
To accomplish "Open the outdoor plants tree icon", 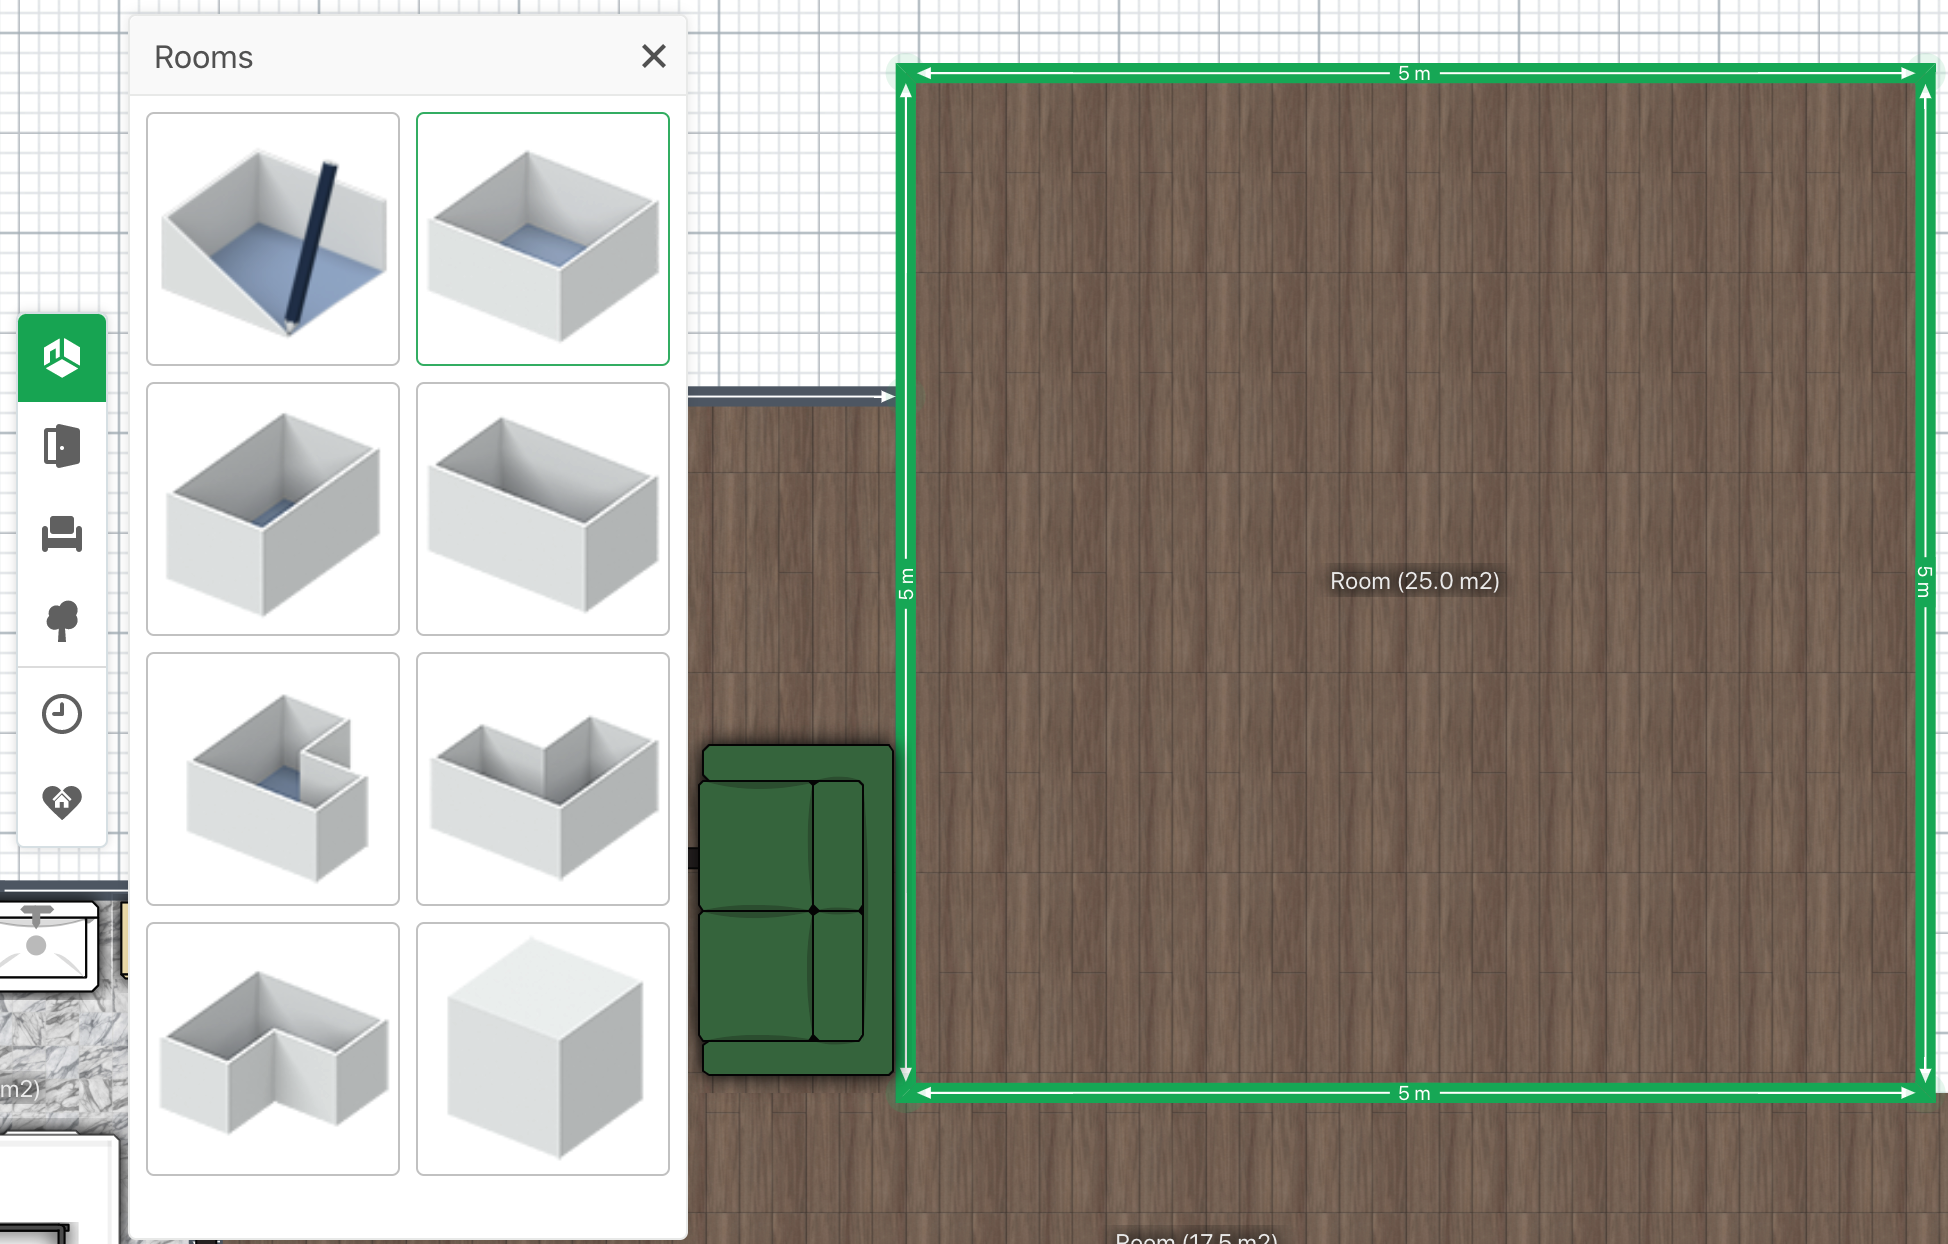I will click(62, 621).
